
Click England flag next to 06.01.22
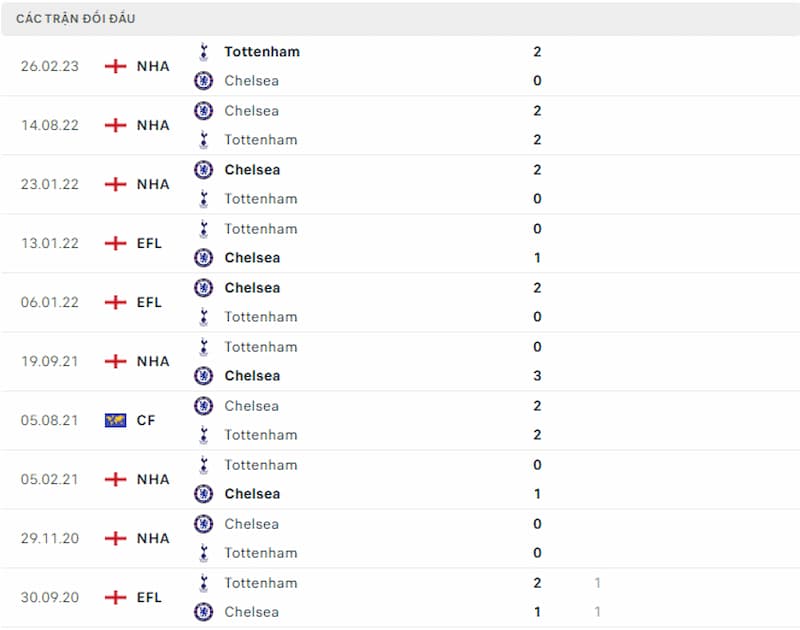tap(115, 302)
